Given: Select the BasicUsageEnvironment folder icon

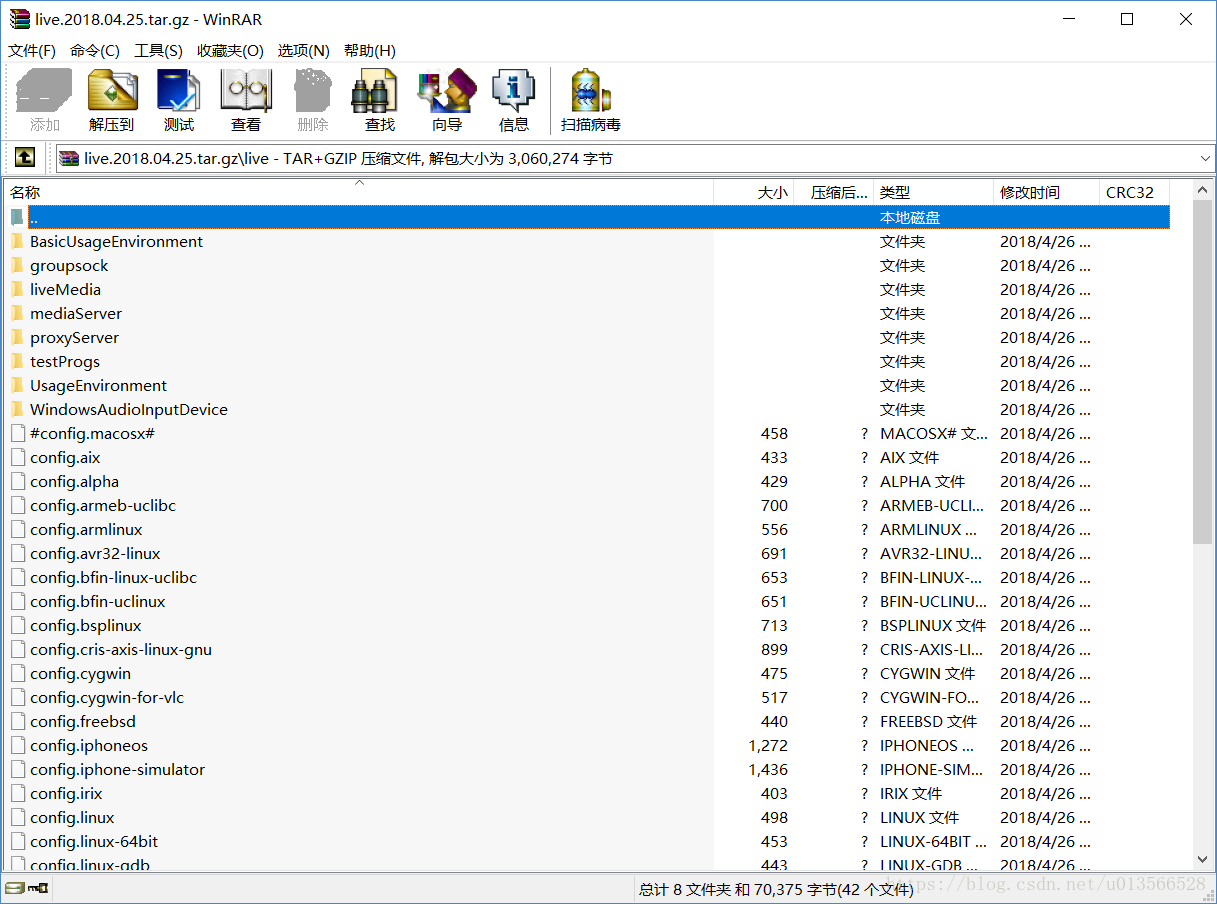Looking at the screenshot, I should tap(17, 241).
